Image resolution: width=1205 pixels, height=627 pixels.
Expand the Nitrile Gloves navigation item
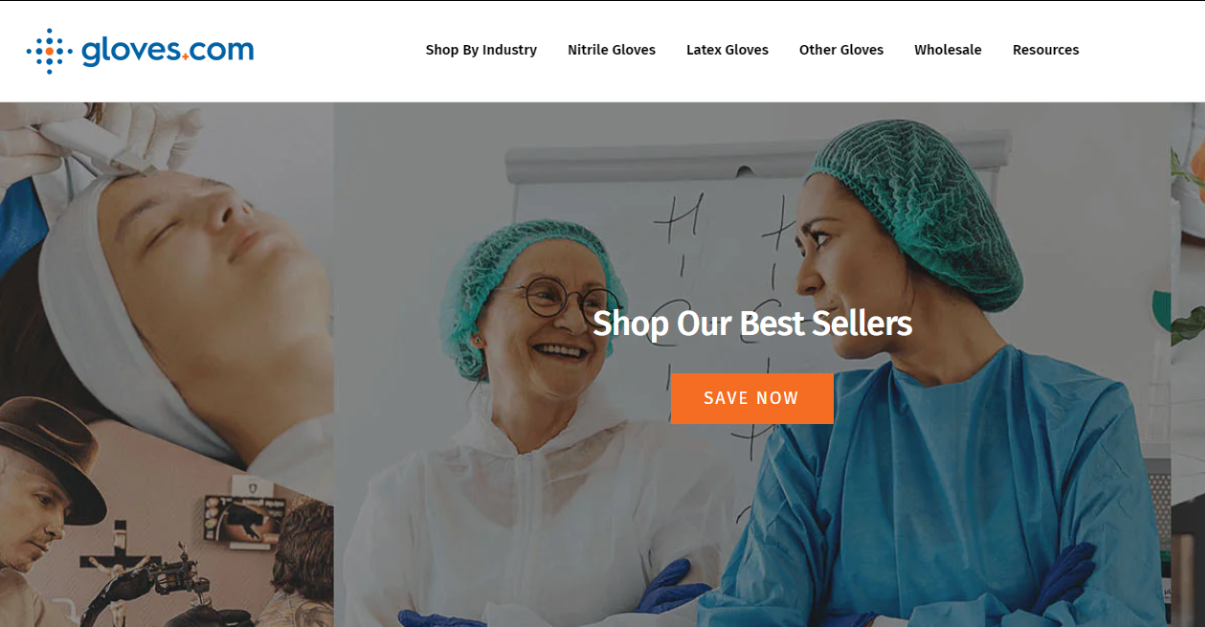(x=611, y=50)
